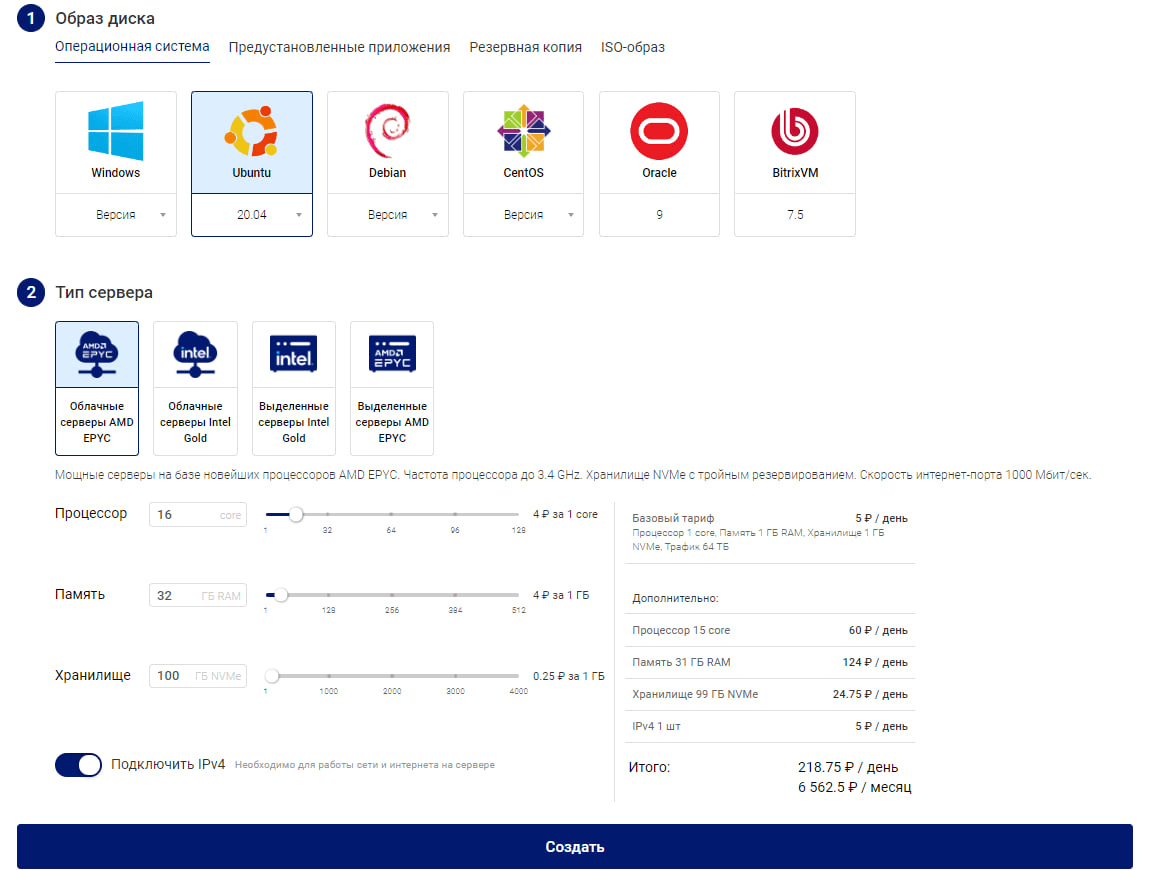Click the Тип сервера heading
This screenshot has height=870, width=1156.
click(104, 293)
